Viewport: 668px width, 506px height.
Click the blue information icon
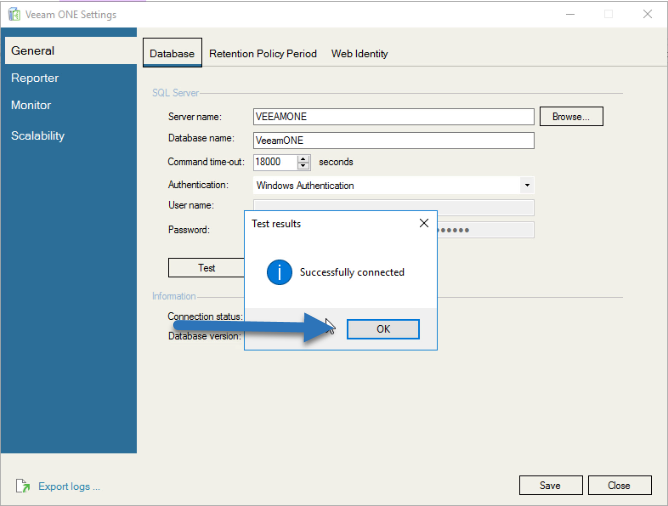[x=279, y=272]
